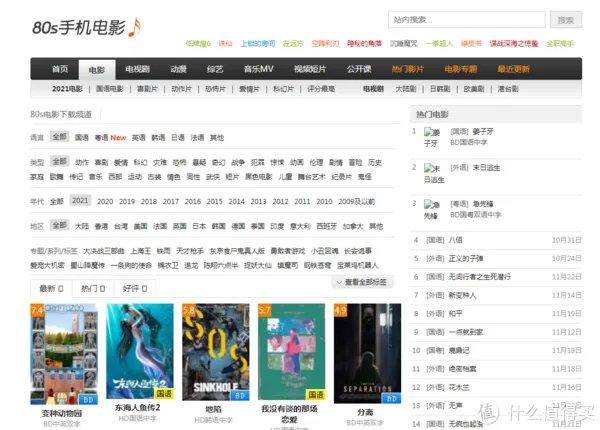Open the SINKHOLE 地陷 movie poster

coord(215,352)
